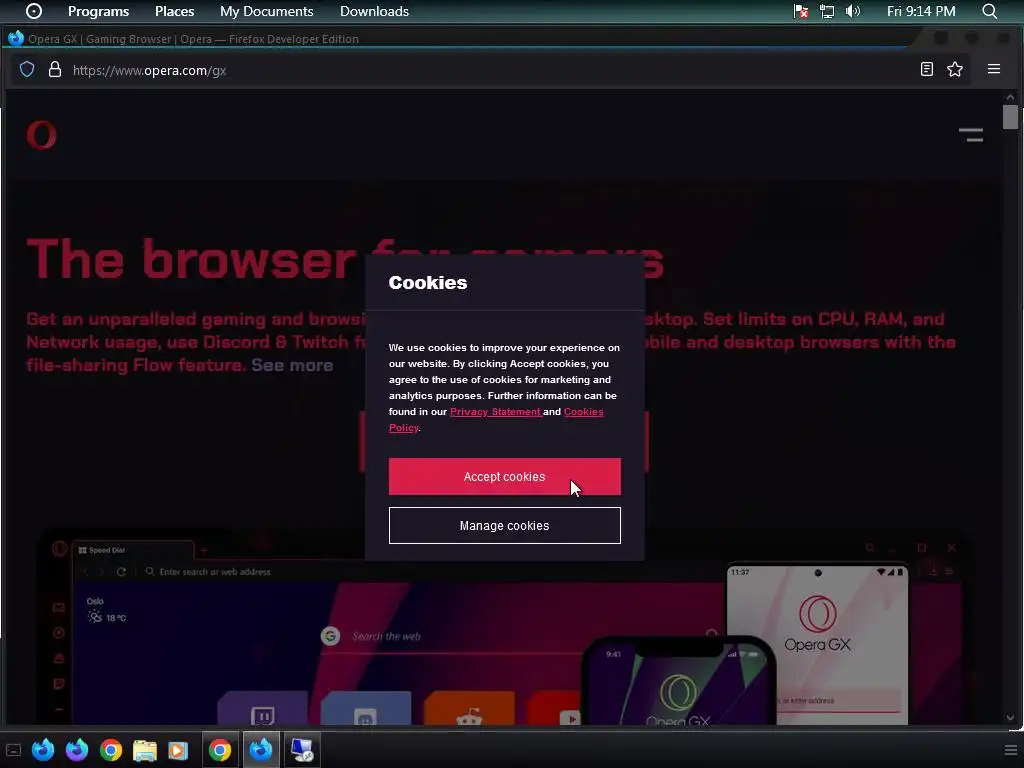Open the top panel search magnifier
The height and width of the screenshot is (768, 1024).
coord(989,11)
